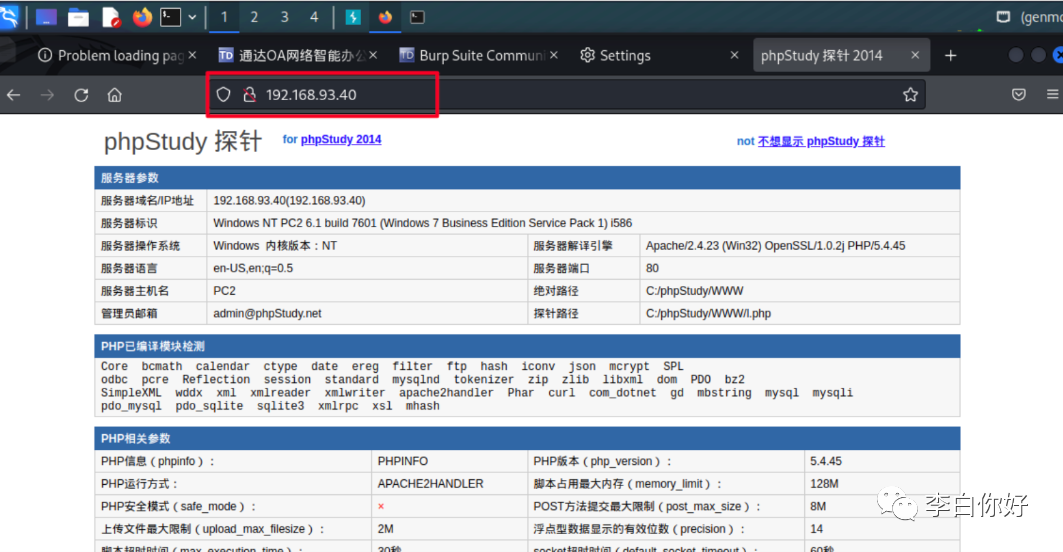Click the insecure connection lock icon

(249, 95)
